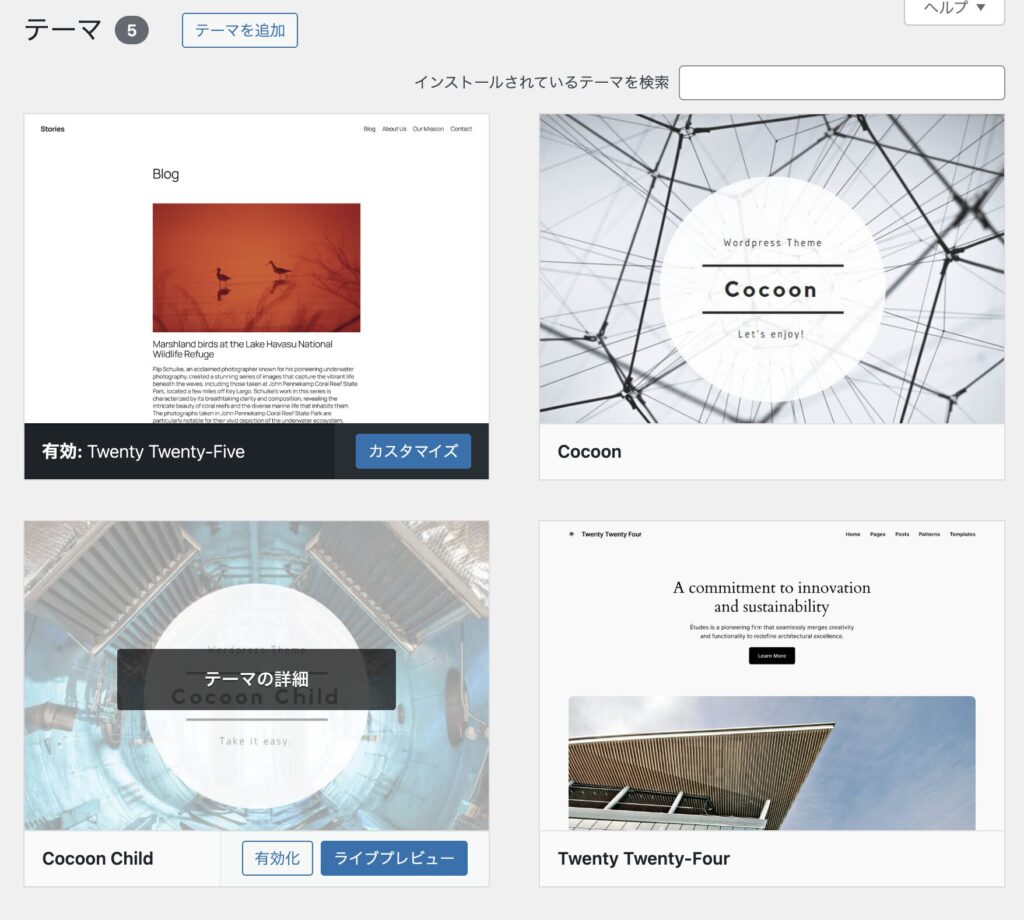This screenshot has width=1024, height=920.
Task: Focus the installed themes search field
Action: point(841,83)
